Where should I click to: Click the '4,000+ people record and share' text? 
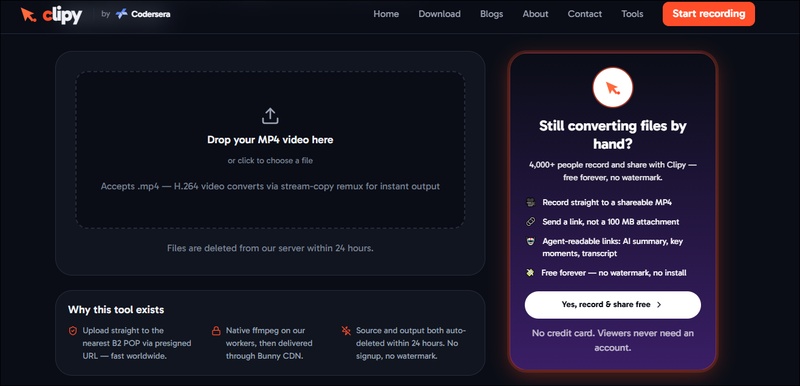[613, 171]
